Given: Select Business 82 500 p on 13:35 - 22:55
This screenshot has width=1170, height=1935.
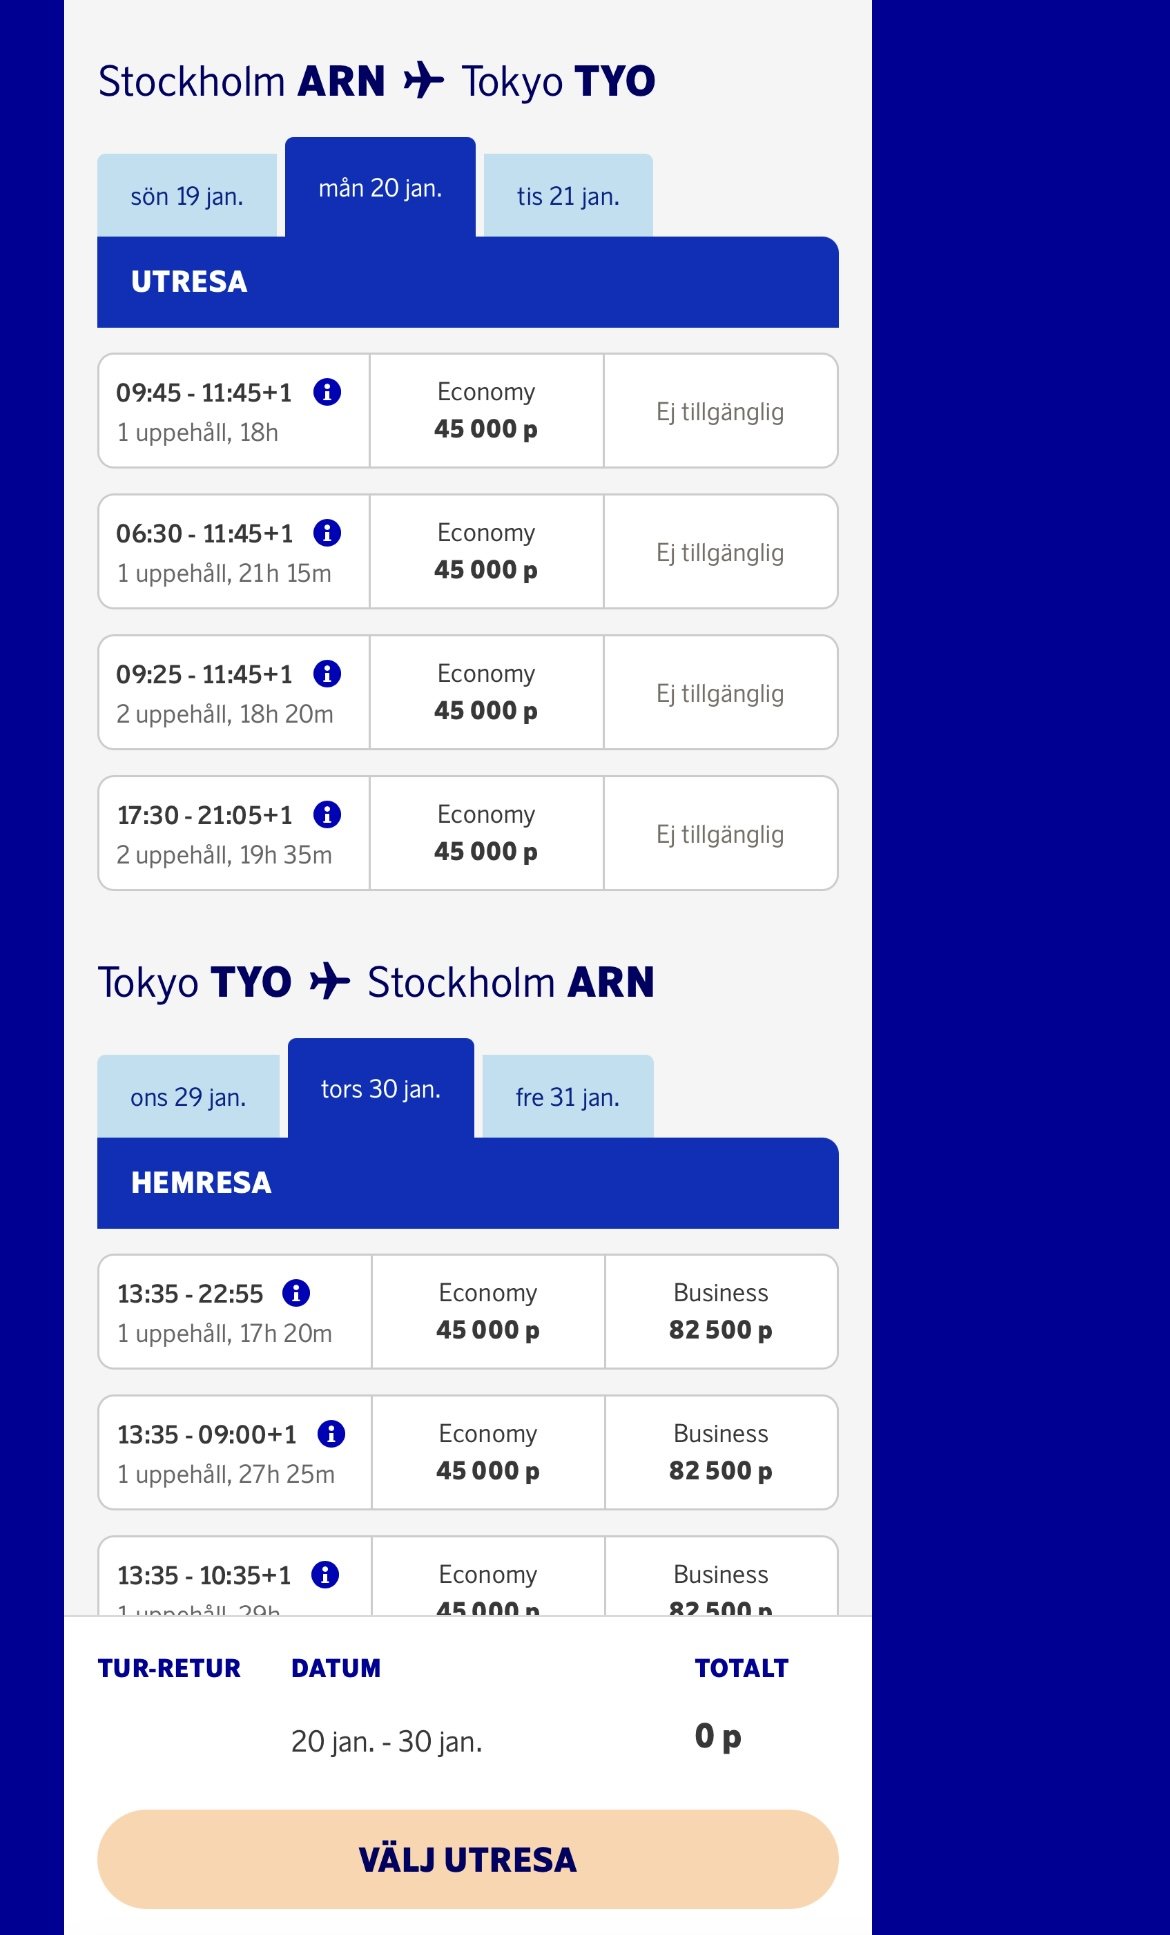Looking at the screenshot, I should tap(721, 1312).
